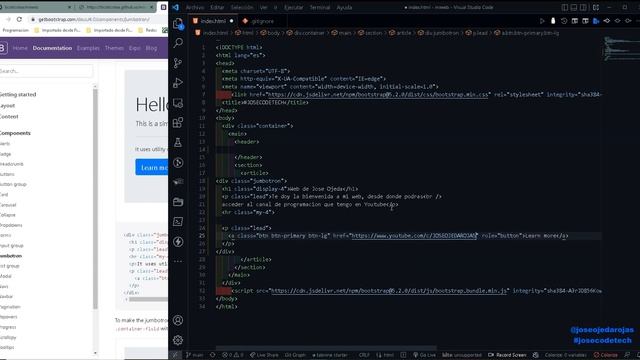Open Customize Layout icon

point(596,7)
